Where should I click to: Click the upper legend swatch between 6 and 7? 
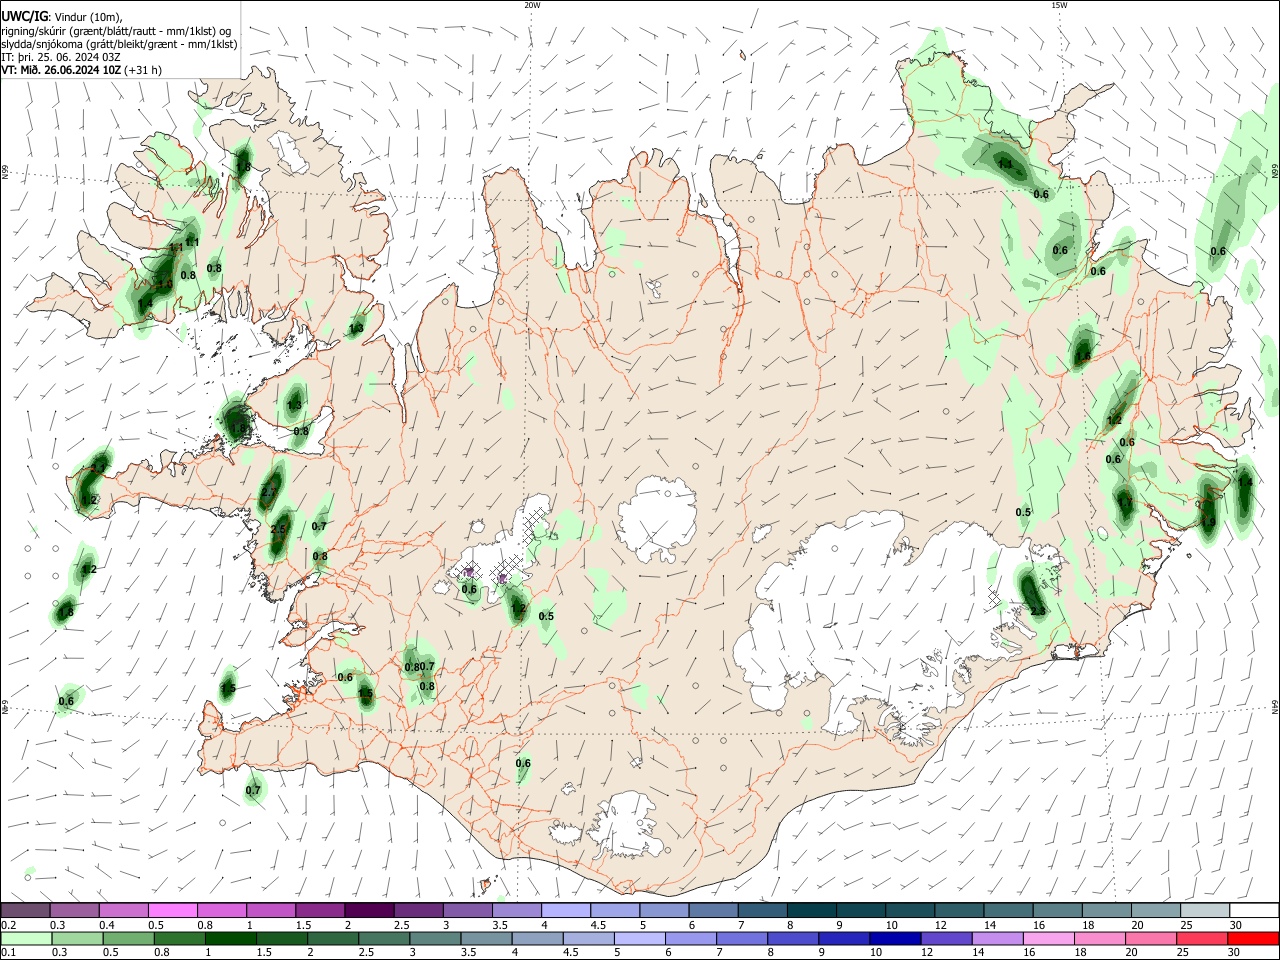pos(712,910)
